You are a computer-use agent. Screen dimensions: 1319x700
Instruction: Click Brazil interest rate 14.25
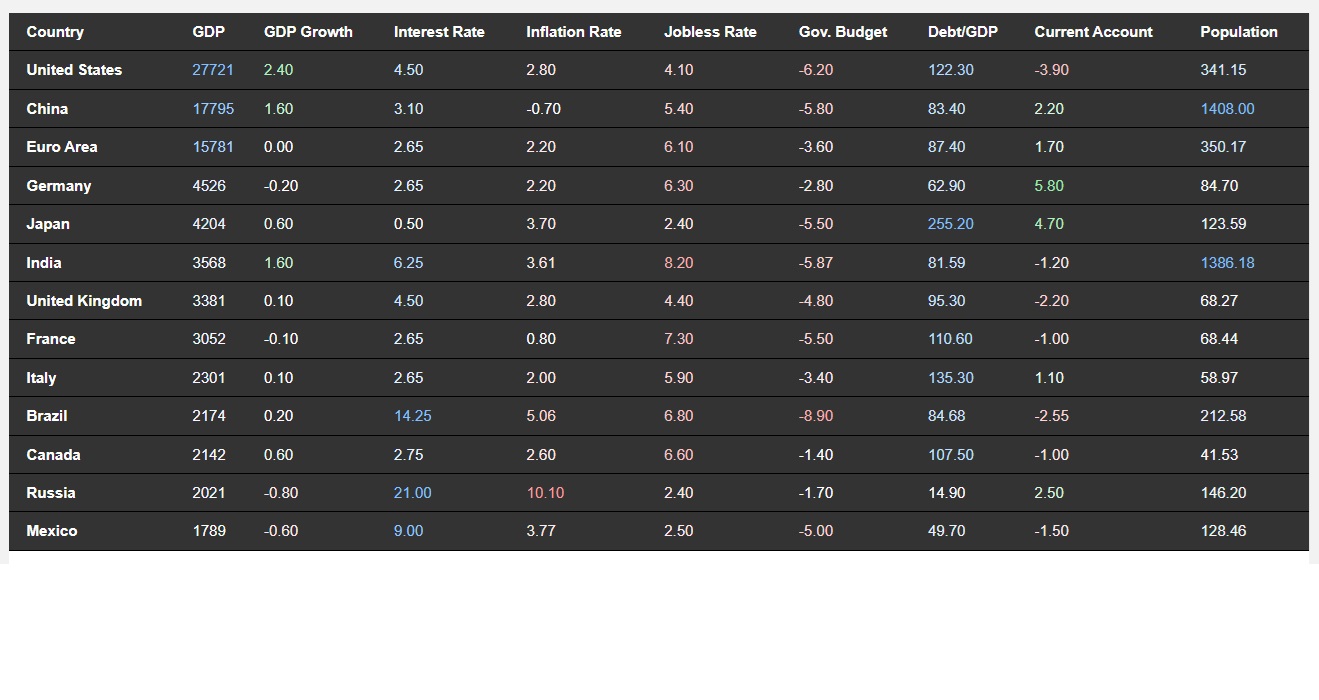coord(412,416)
